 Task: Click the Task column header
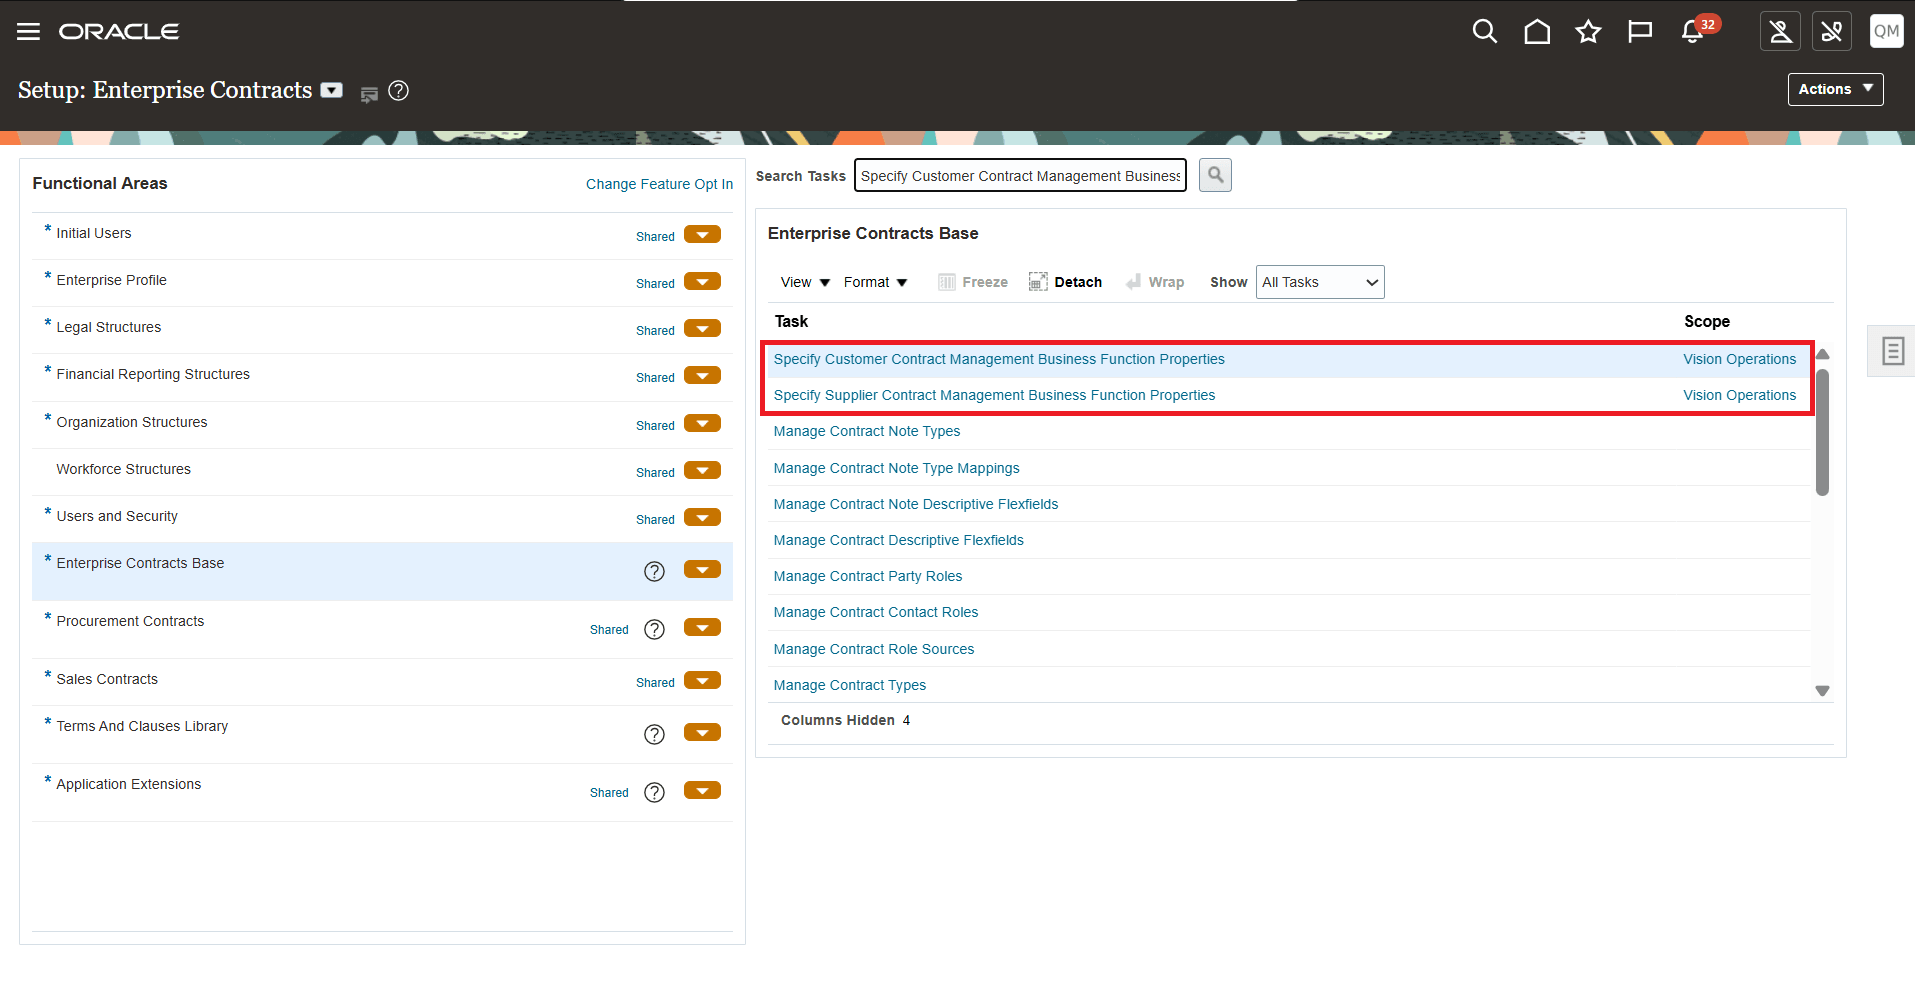791,321
